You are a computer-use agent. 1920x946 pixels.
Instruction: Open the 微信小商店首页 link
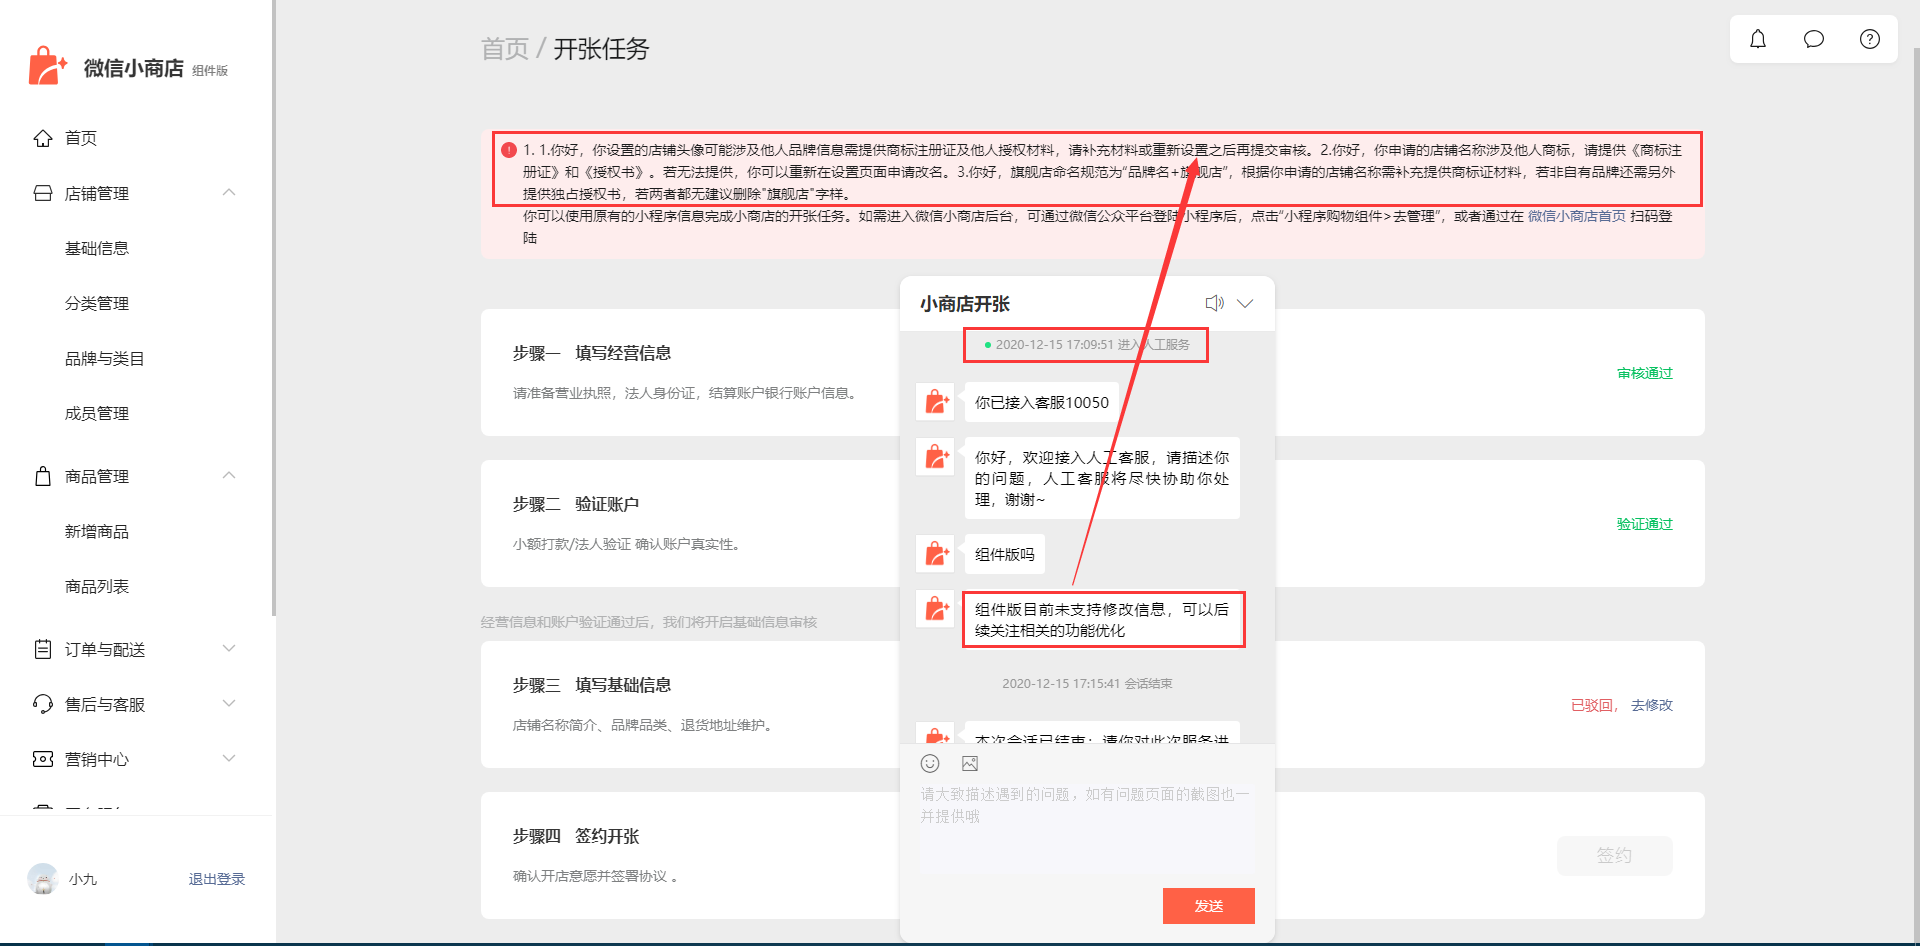pyautogui.click(x=1577, y=216)
